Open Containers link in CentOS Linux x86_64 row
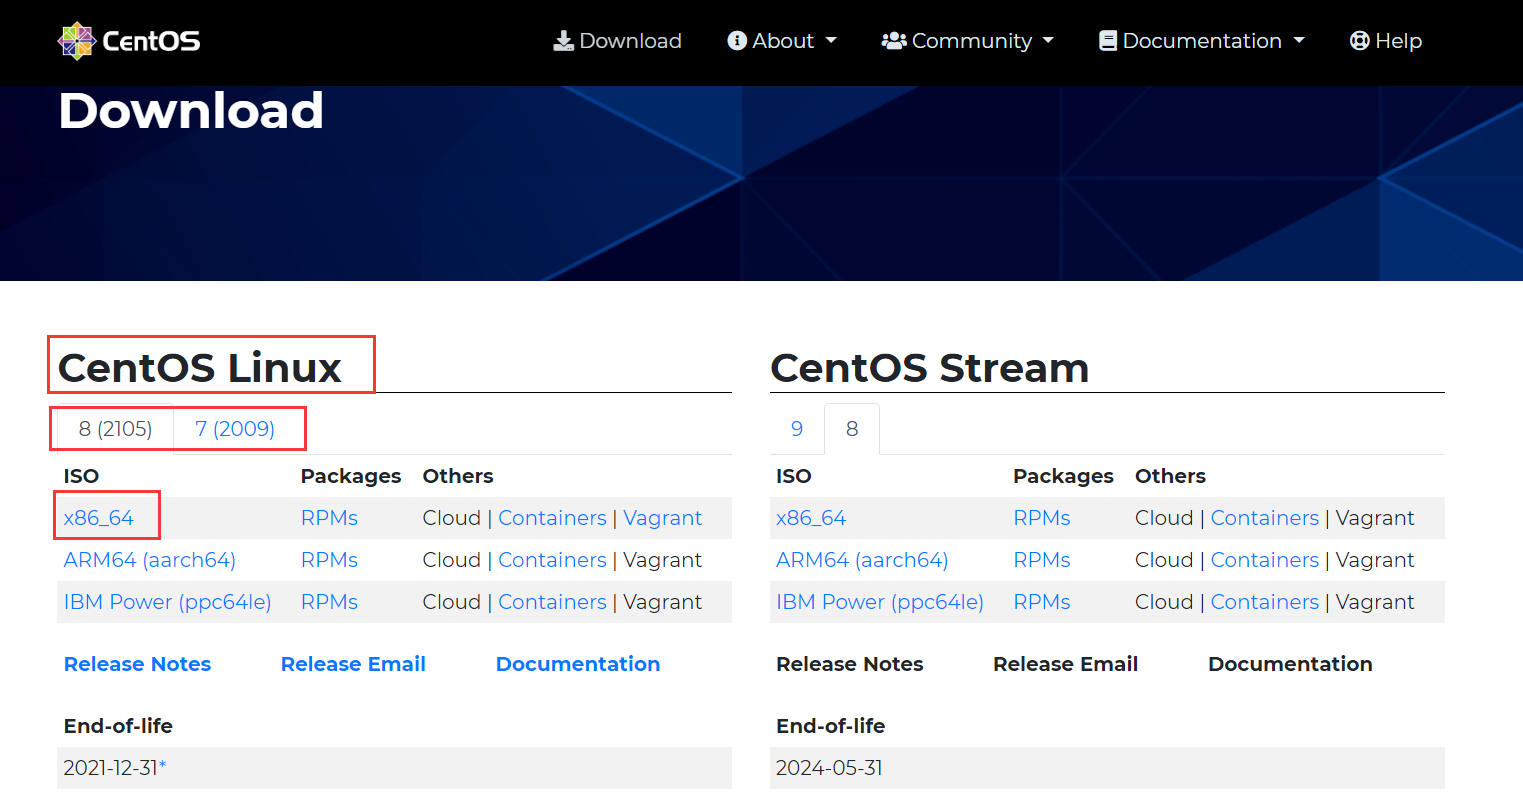The width and height of the screenshot is (1523, 806). [552, 518]
